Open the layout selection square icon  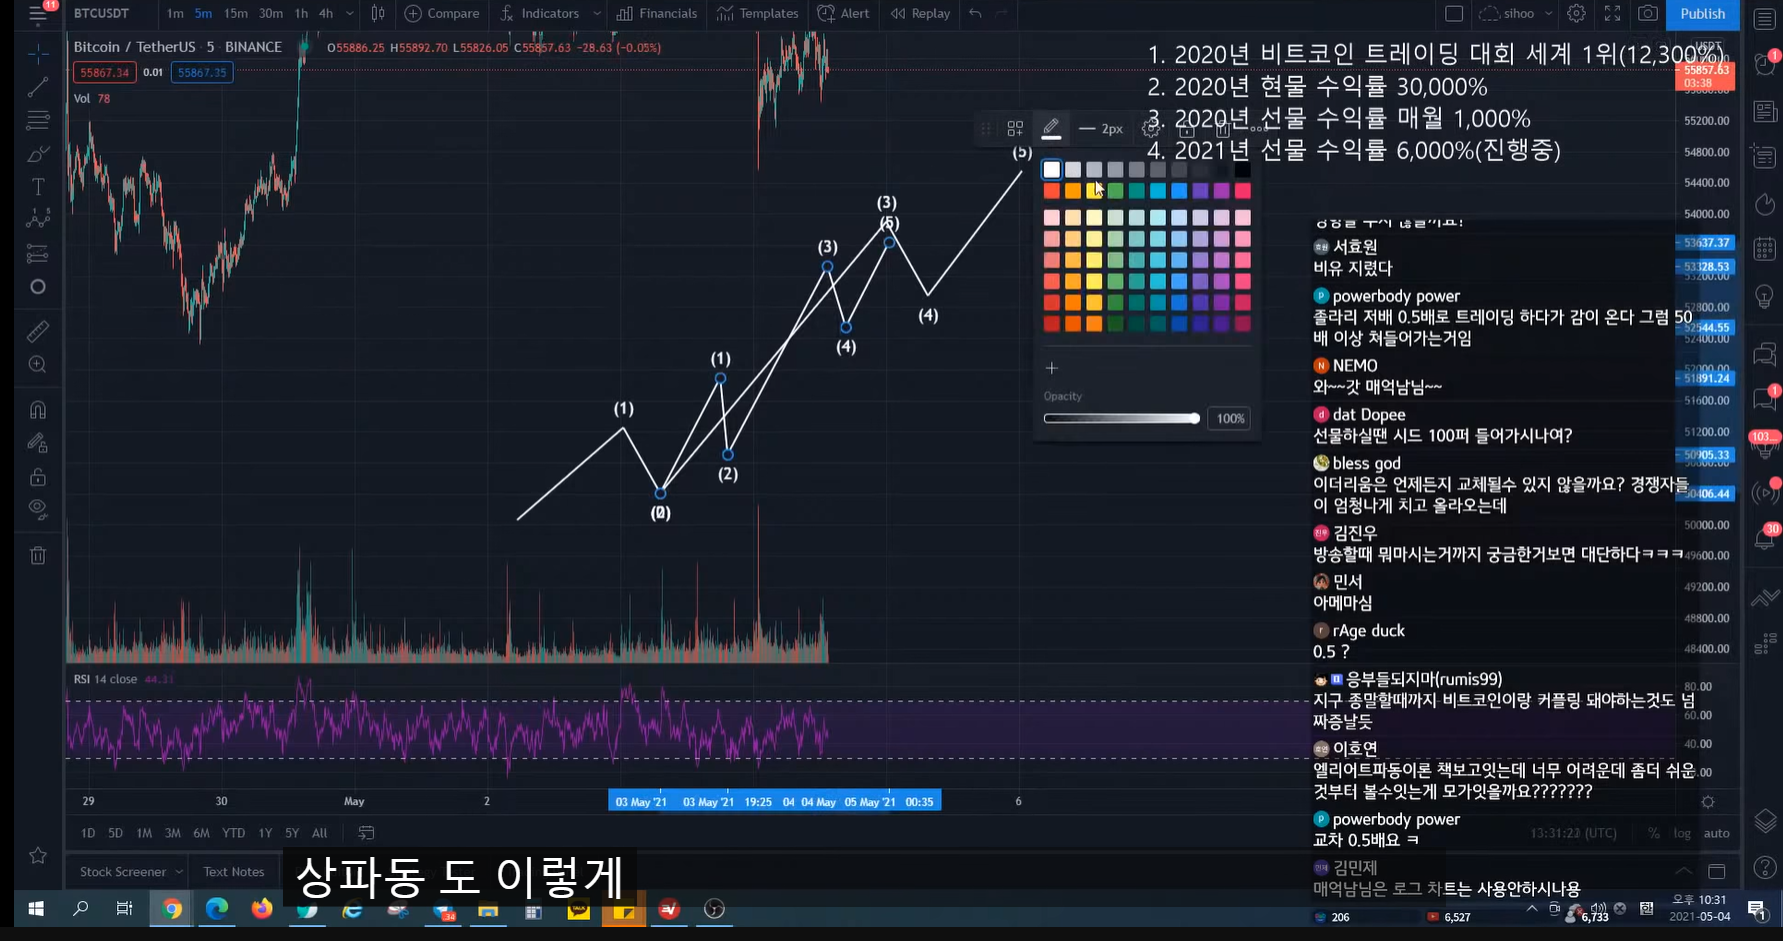coord(1454,14)
